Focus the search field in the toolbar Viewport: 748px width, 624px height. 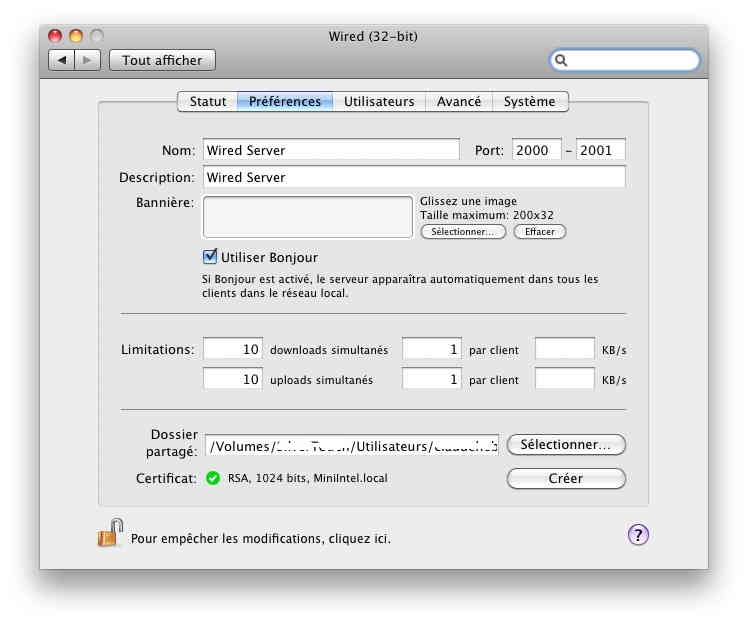625,60
